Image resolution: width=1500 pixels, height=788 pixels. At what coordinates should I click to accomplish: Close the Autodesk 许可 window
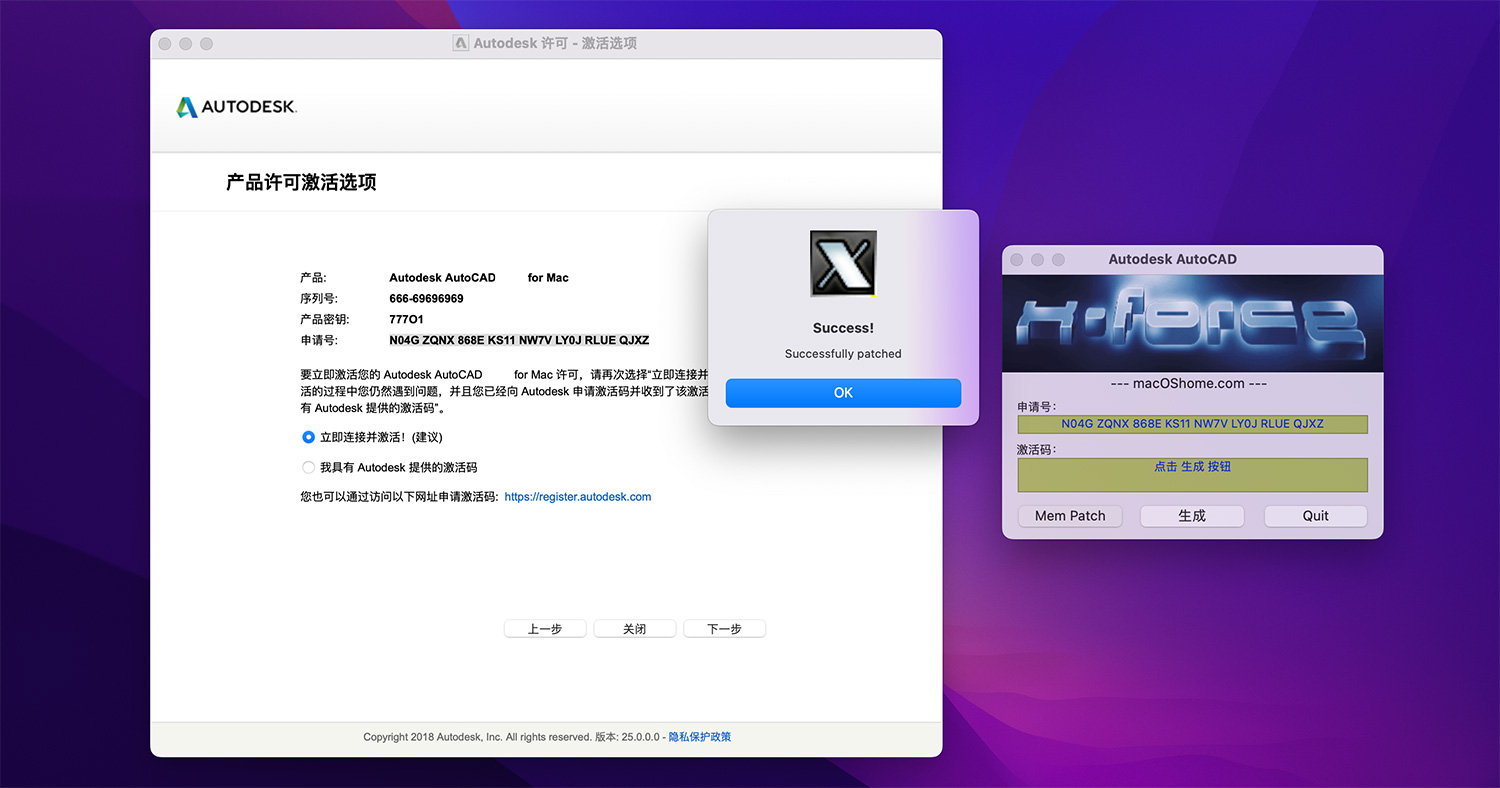pos(164,44)
